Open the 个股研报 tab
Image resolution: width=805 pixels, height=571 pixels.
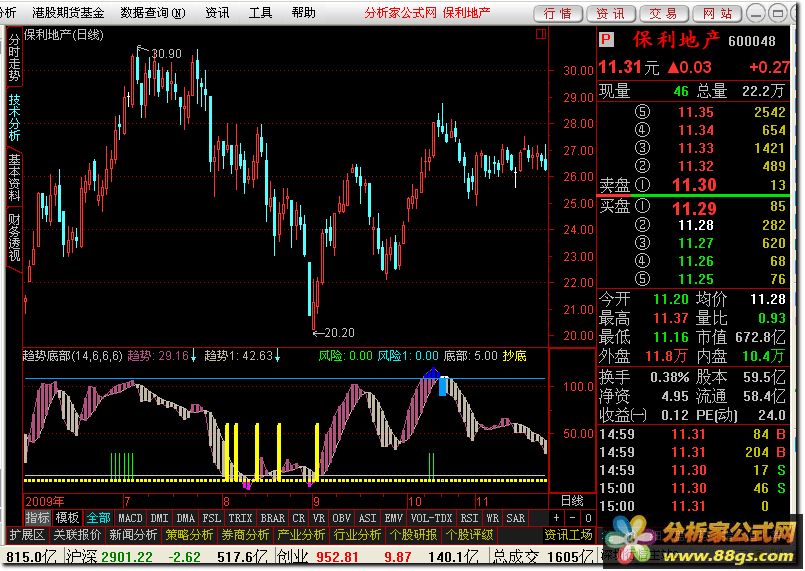tap(413, 535)
